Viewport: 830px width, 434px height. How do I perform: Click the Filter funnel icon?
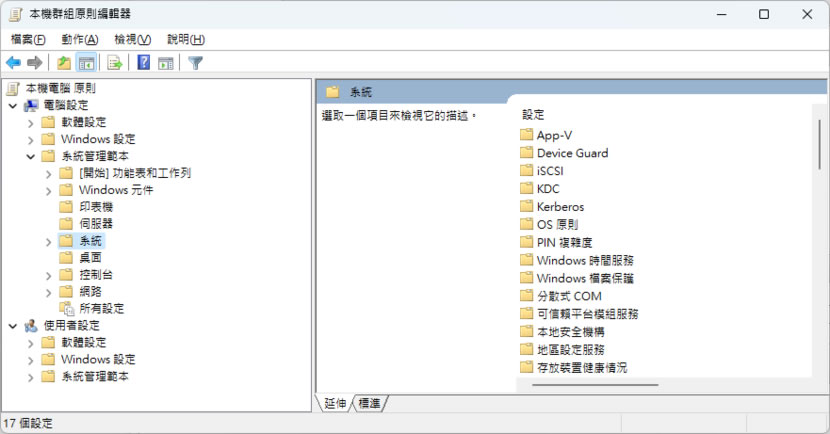coord(196,63)
